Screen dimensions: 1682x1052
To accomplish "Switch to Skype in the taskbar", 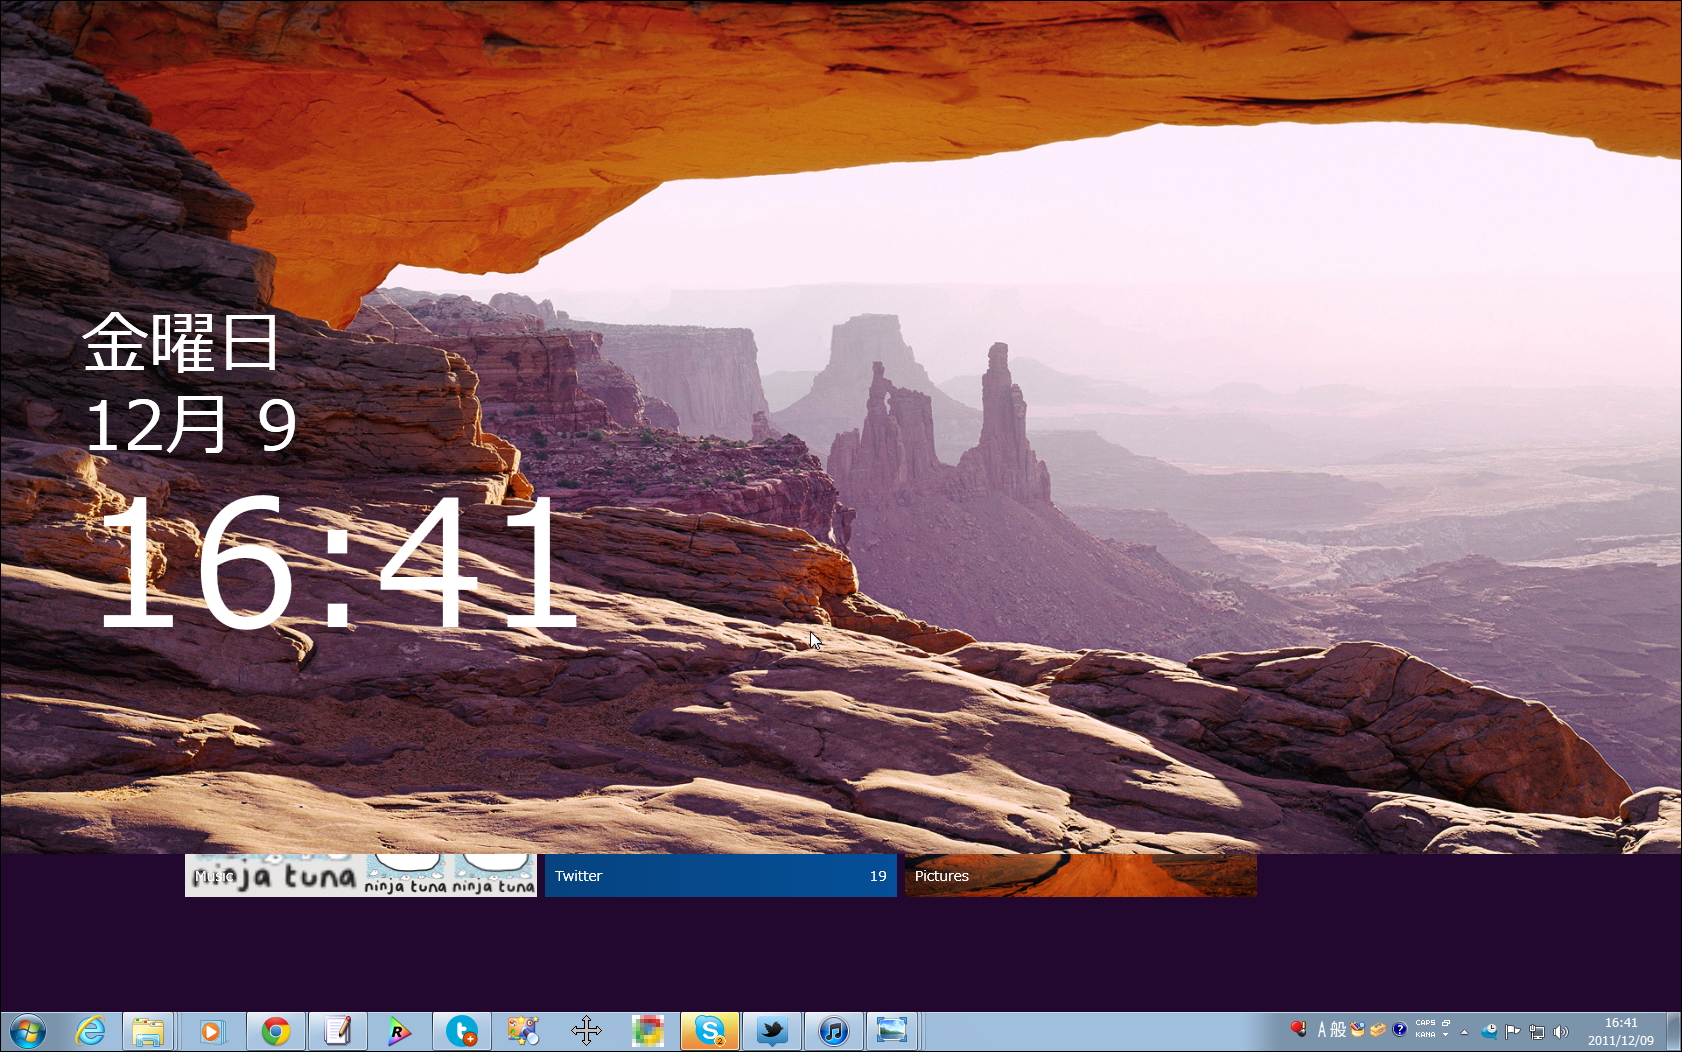I will click(710, 1031).
